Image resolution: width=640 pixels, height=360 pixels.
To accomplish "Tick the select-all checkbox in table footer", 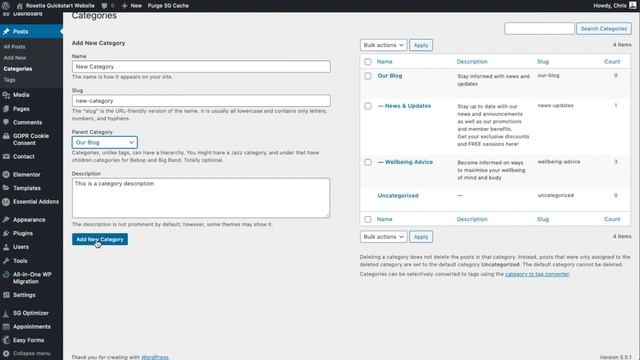I will pos(368,219).
